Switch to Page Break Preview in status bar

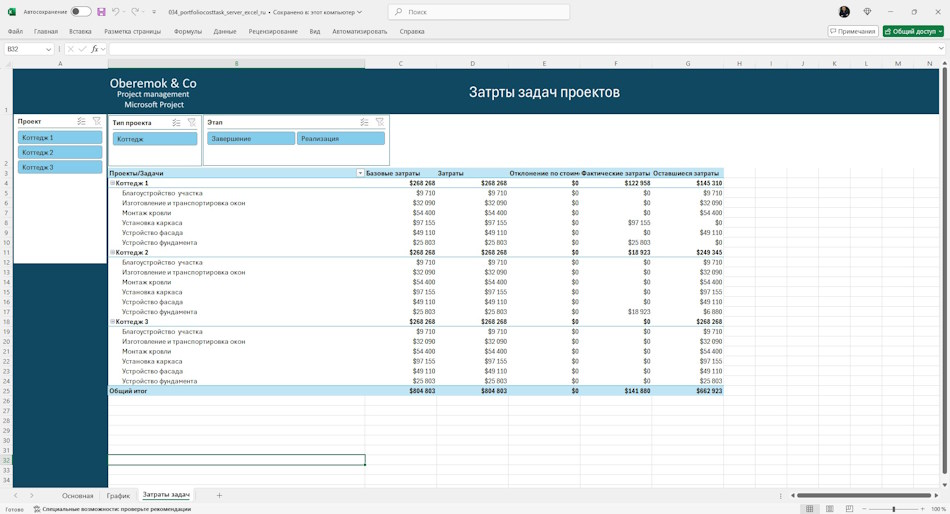(x=849, y=509)
